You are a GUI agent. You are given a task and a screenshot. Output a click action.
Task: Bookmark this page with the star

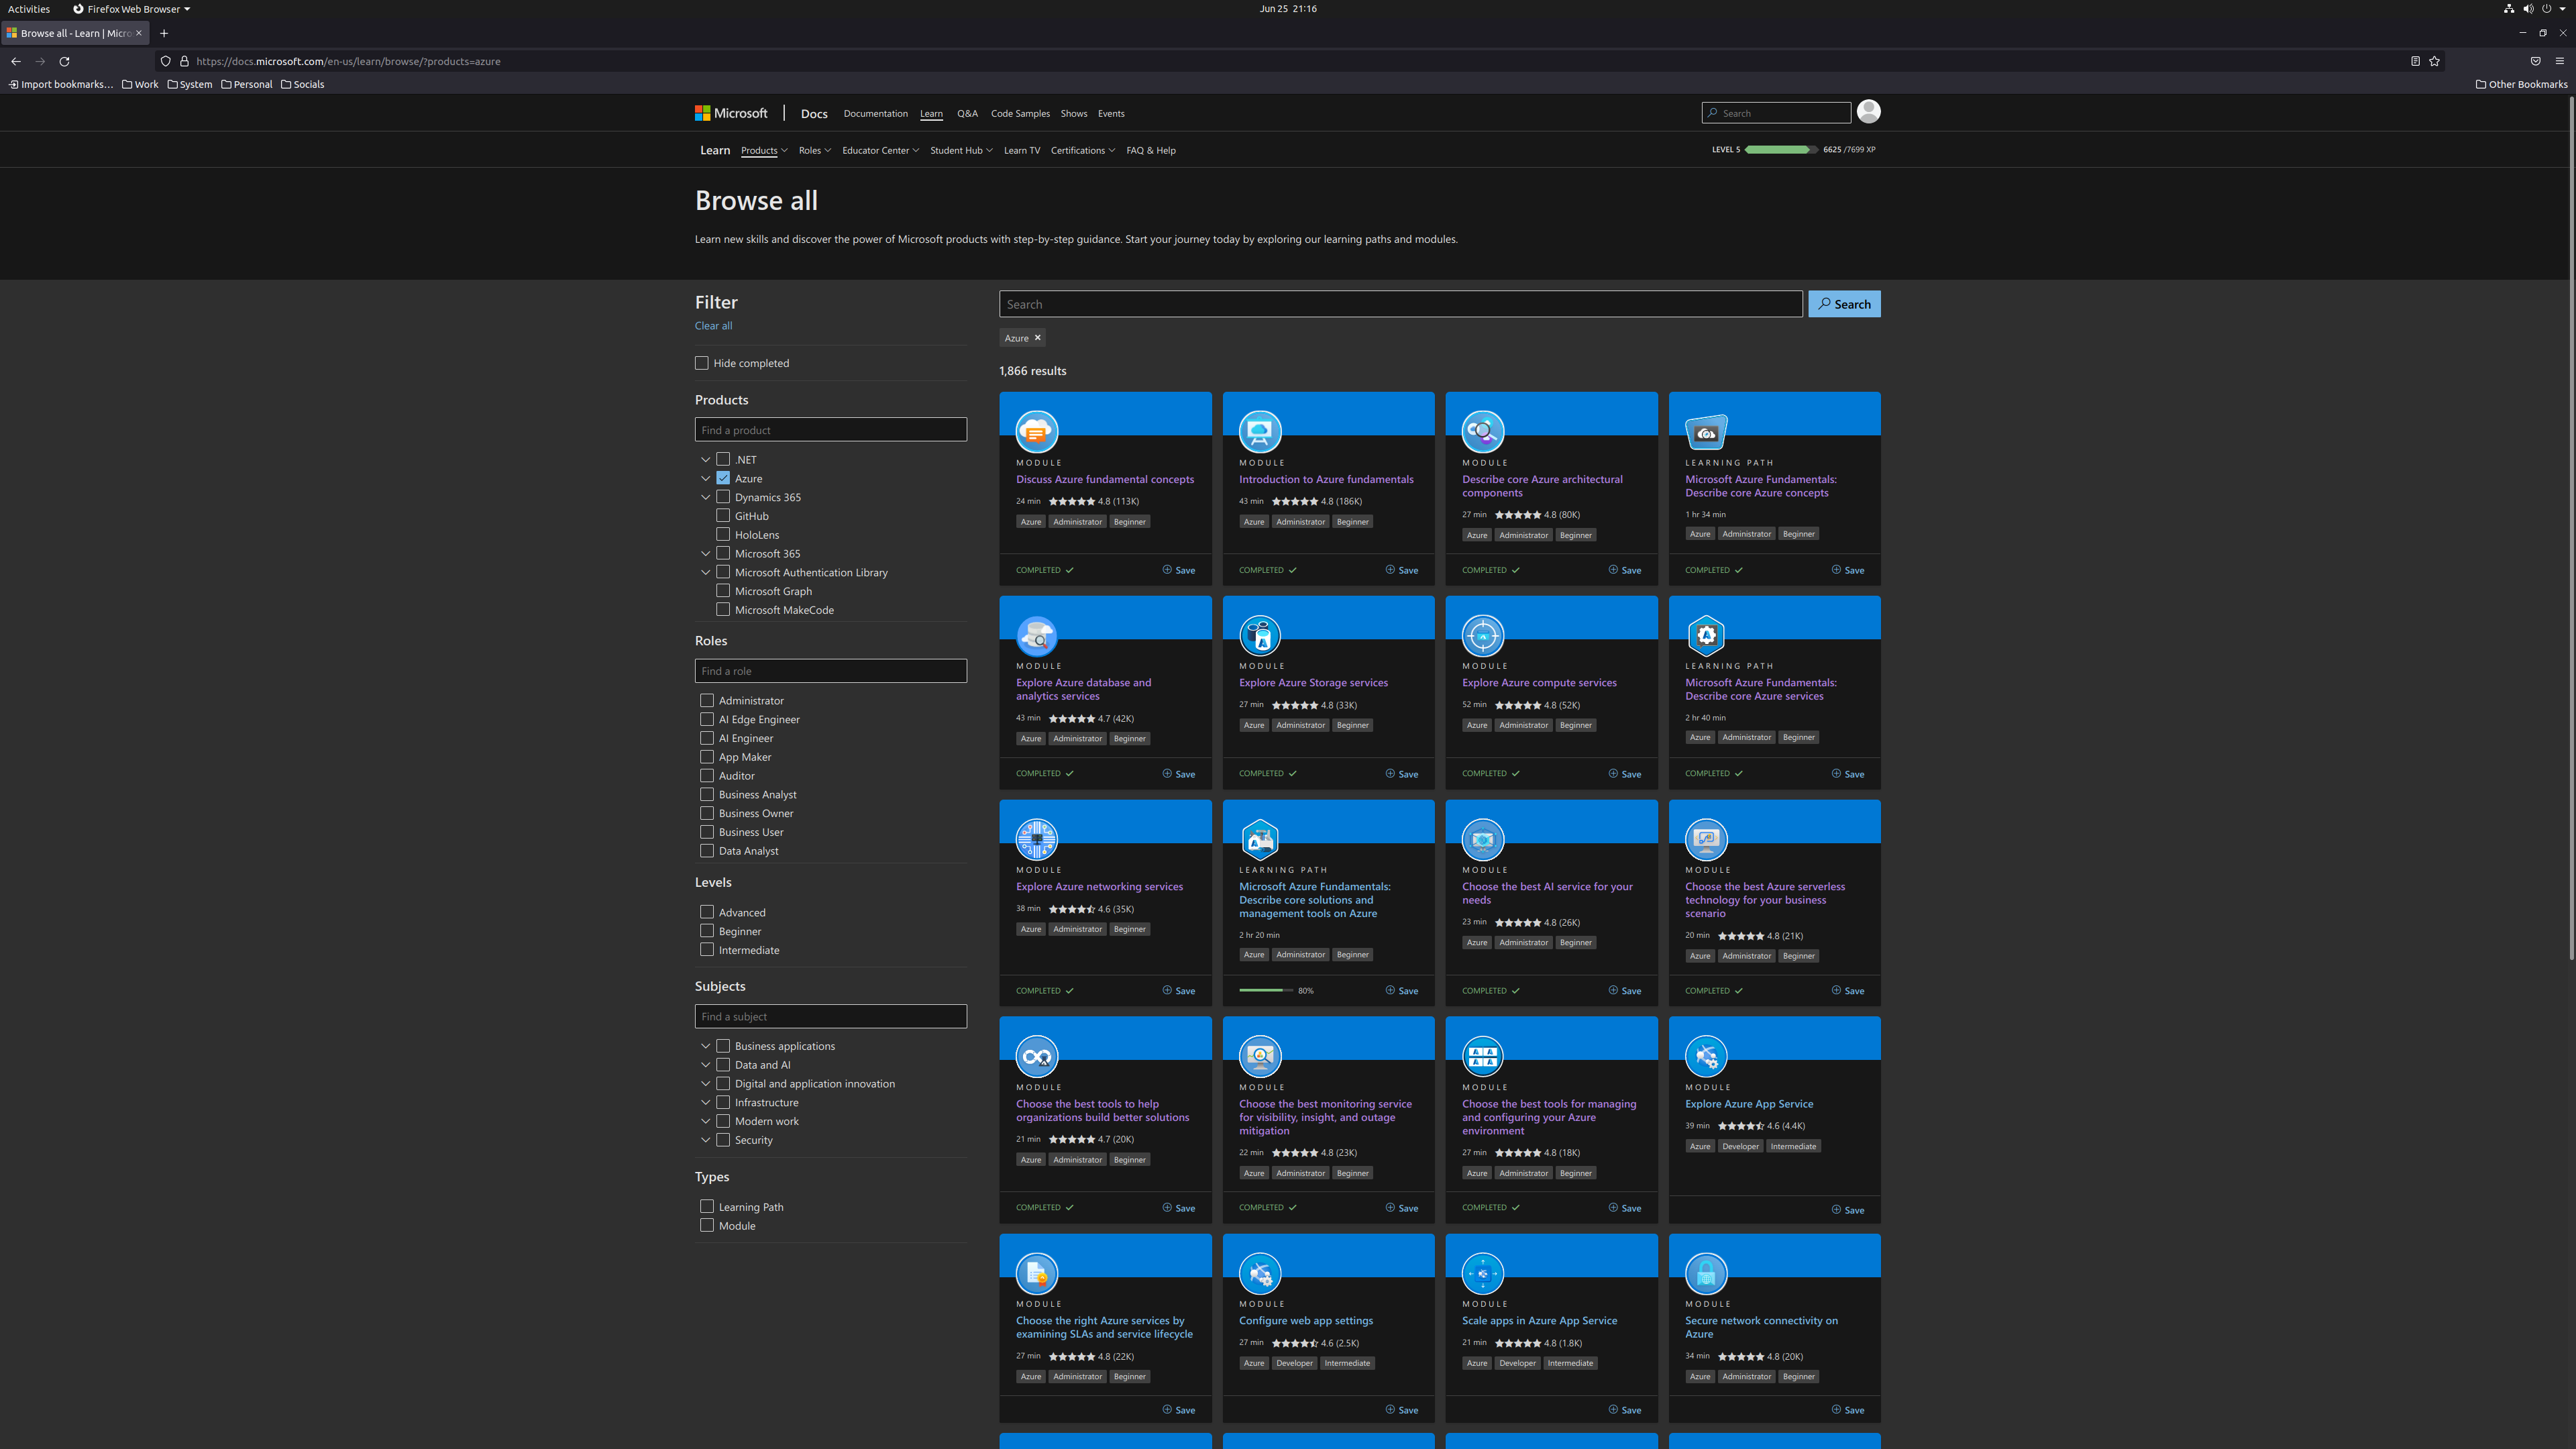pyautogui.click(x=2434, y=61)
